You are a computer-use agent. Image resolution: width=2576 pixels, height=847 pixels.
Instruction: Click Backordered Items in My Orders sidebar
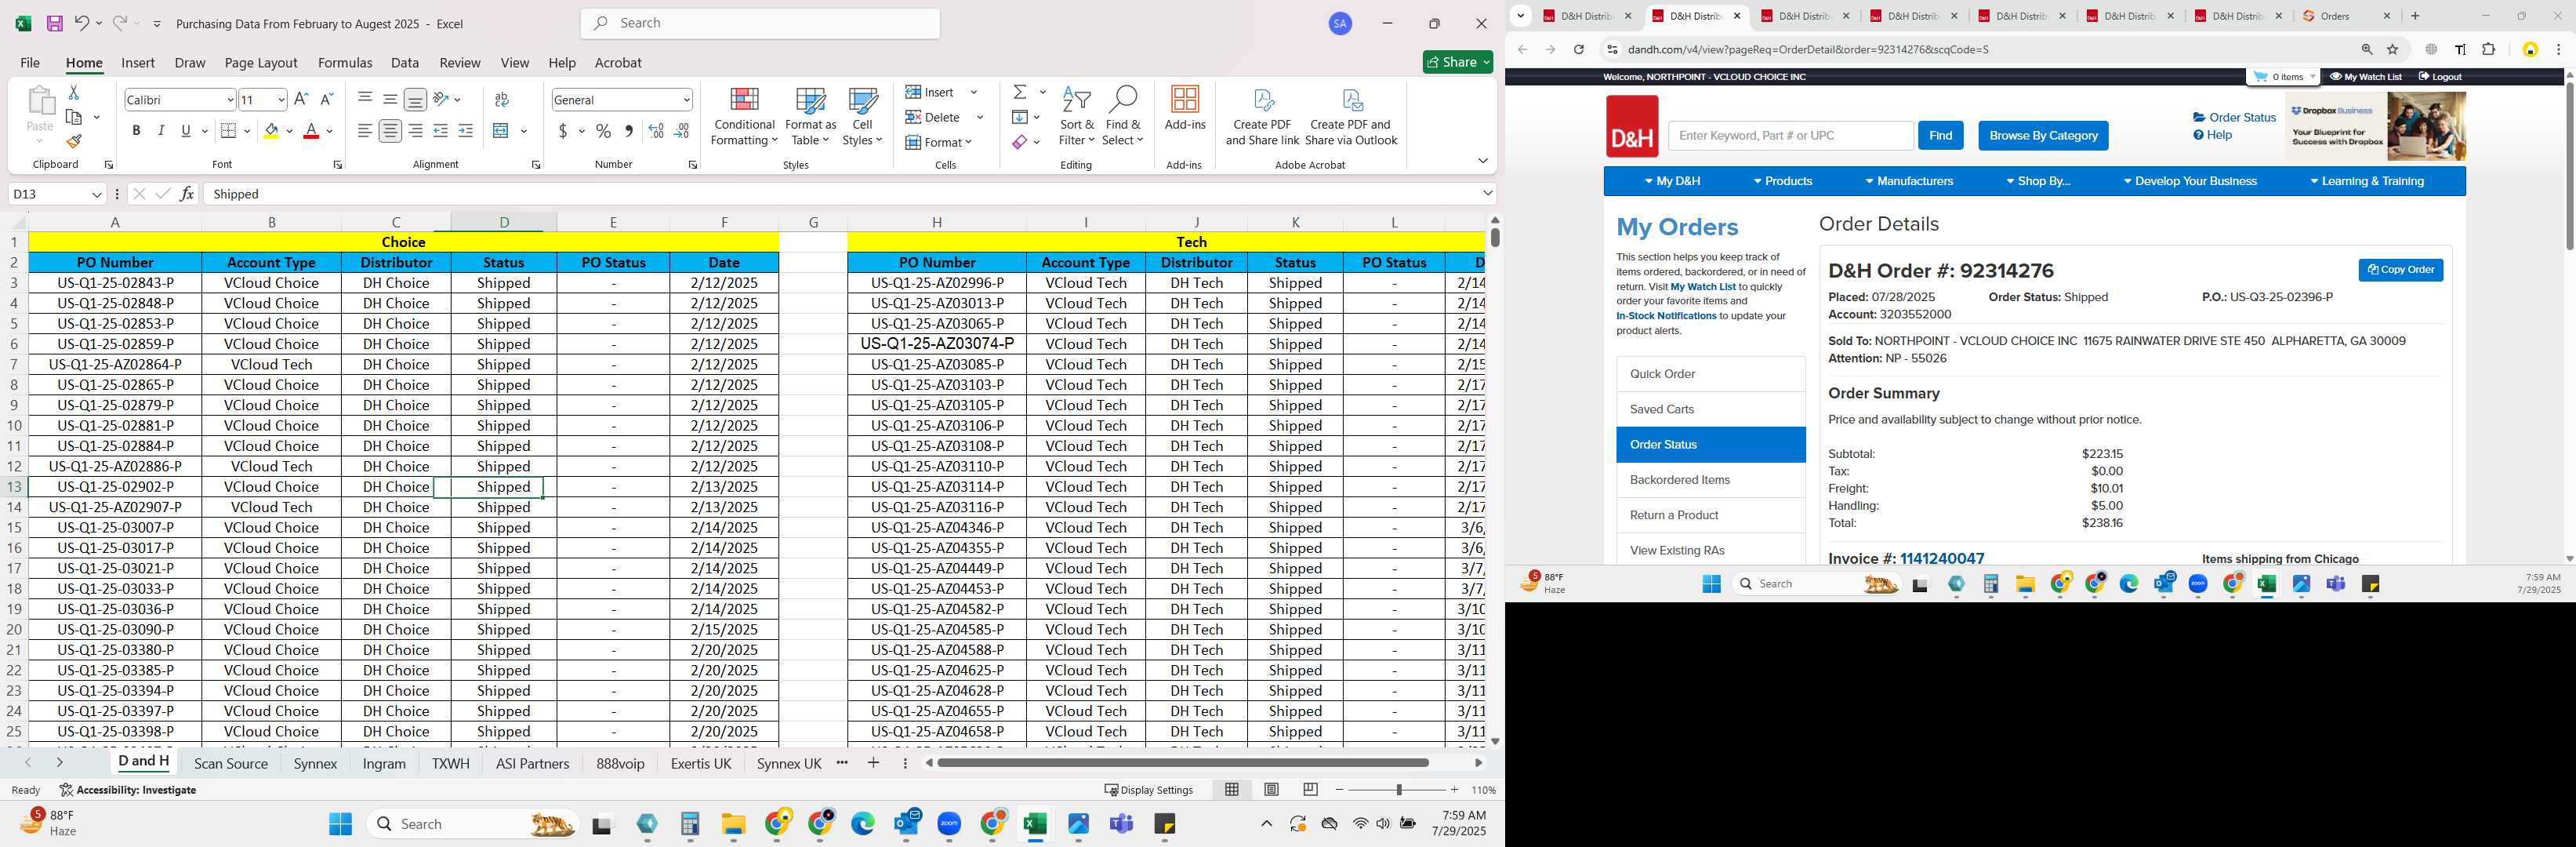point(1710,480)
